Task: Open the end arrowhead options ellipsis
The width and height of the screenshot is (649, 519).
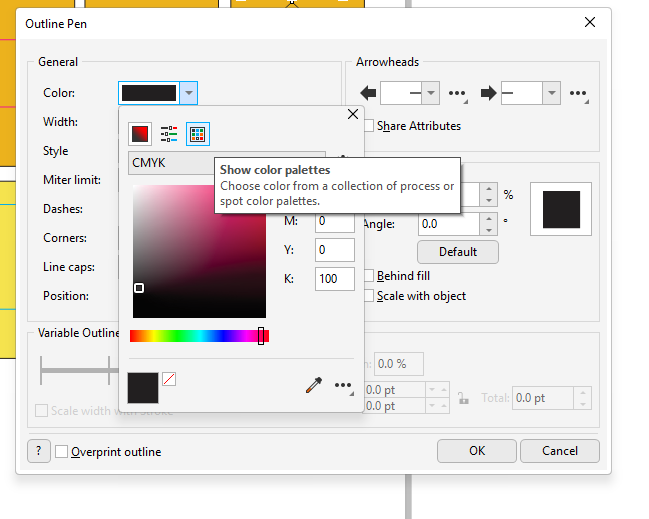Action: 578,94
